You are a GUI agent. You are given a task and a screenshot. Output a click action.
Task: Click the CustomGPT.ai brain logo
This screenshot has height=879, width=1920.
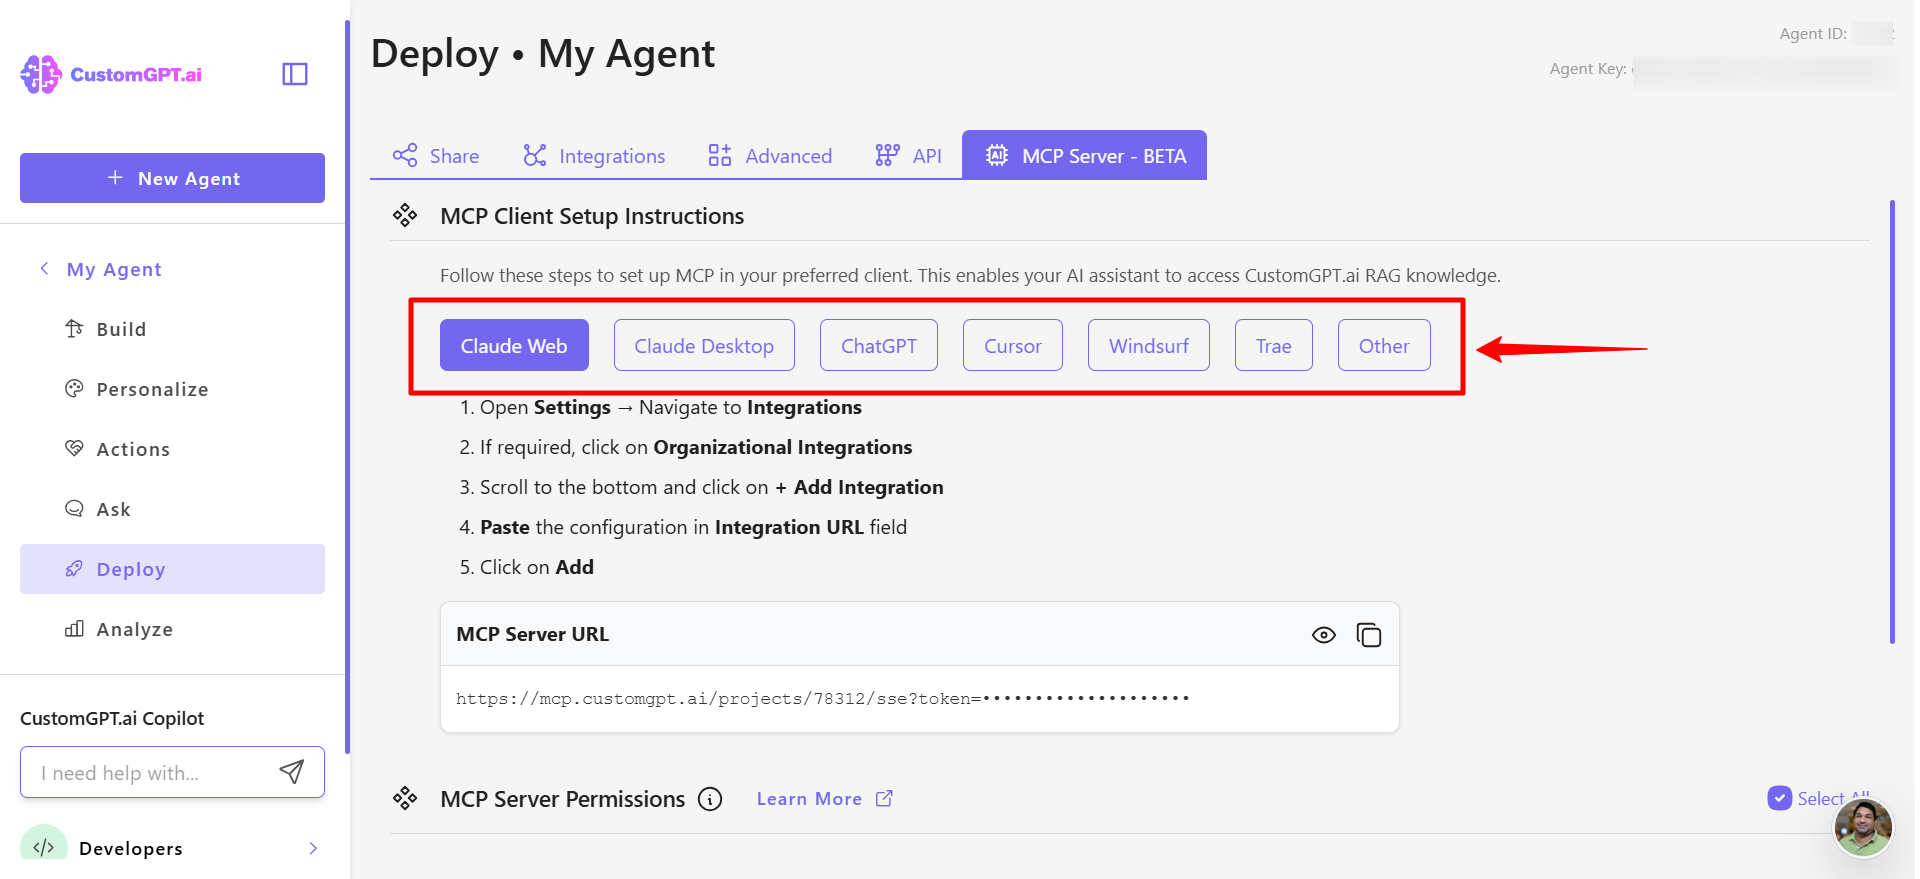pos(41,74)
